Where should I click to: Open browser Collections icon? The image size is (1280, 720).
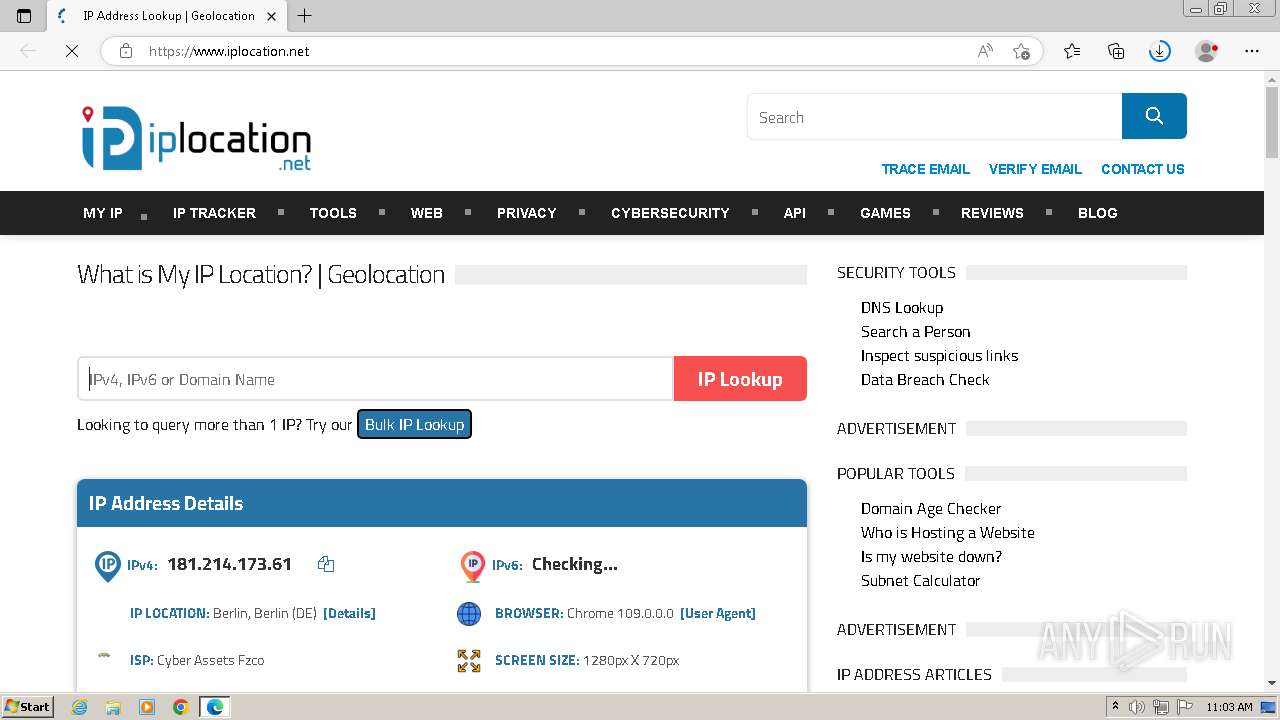(1116, 51)
